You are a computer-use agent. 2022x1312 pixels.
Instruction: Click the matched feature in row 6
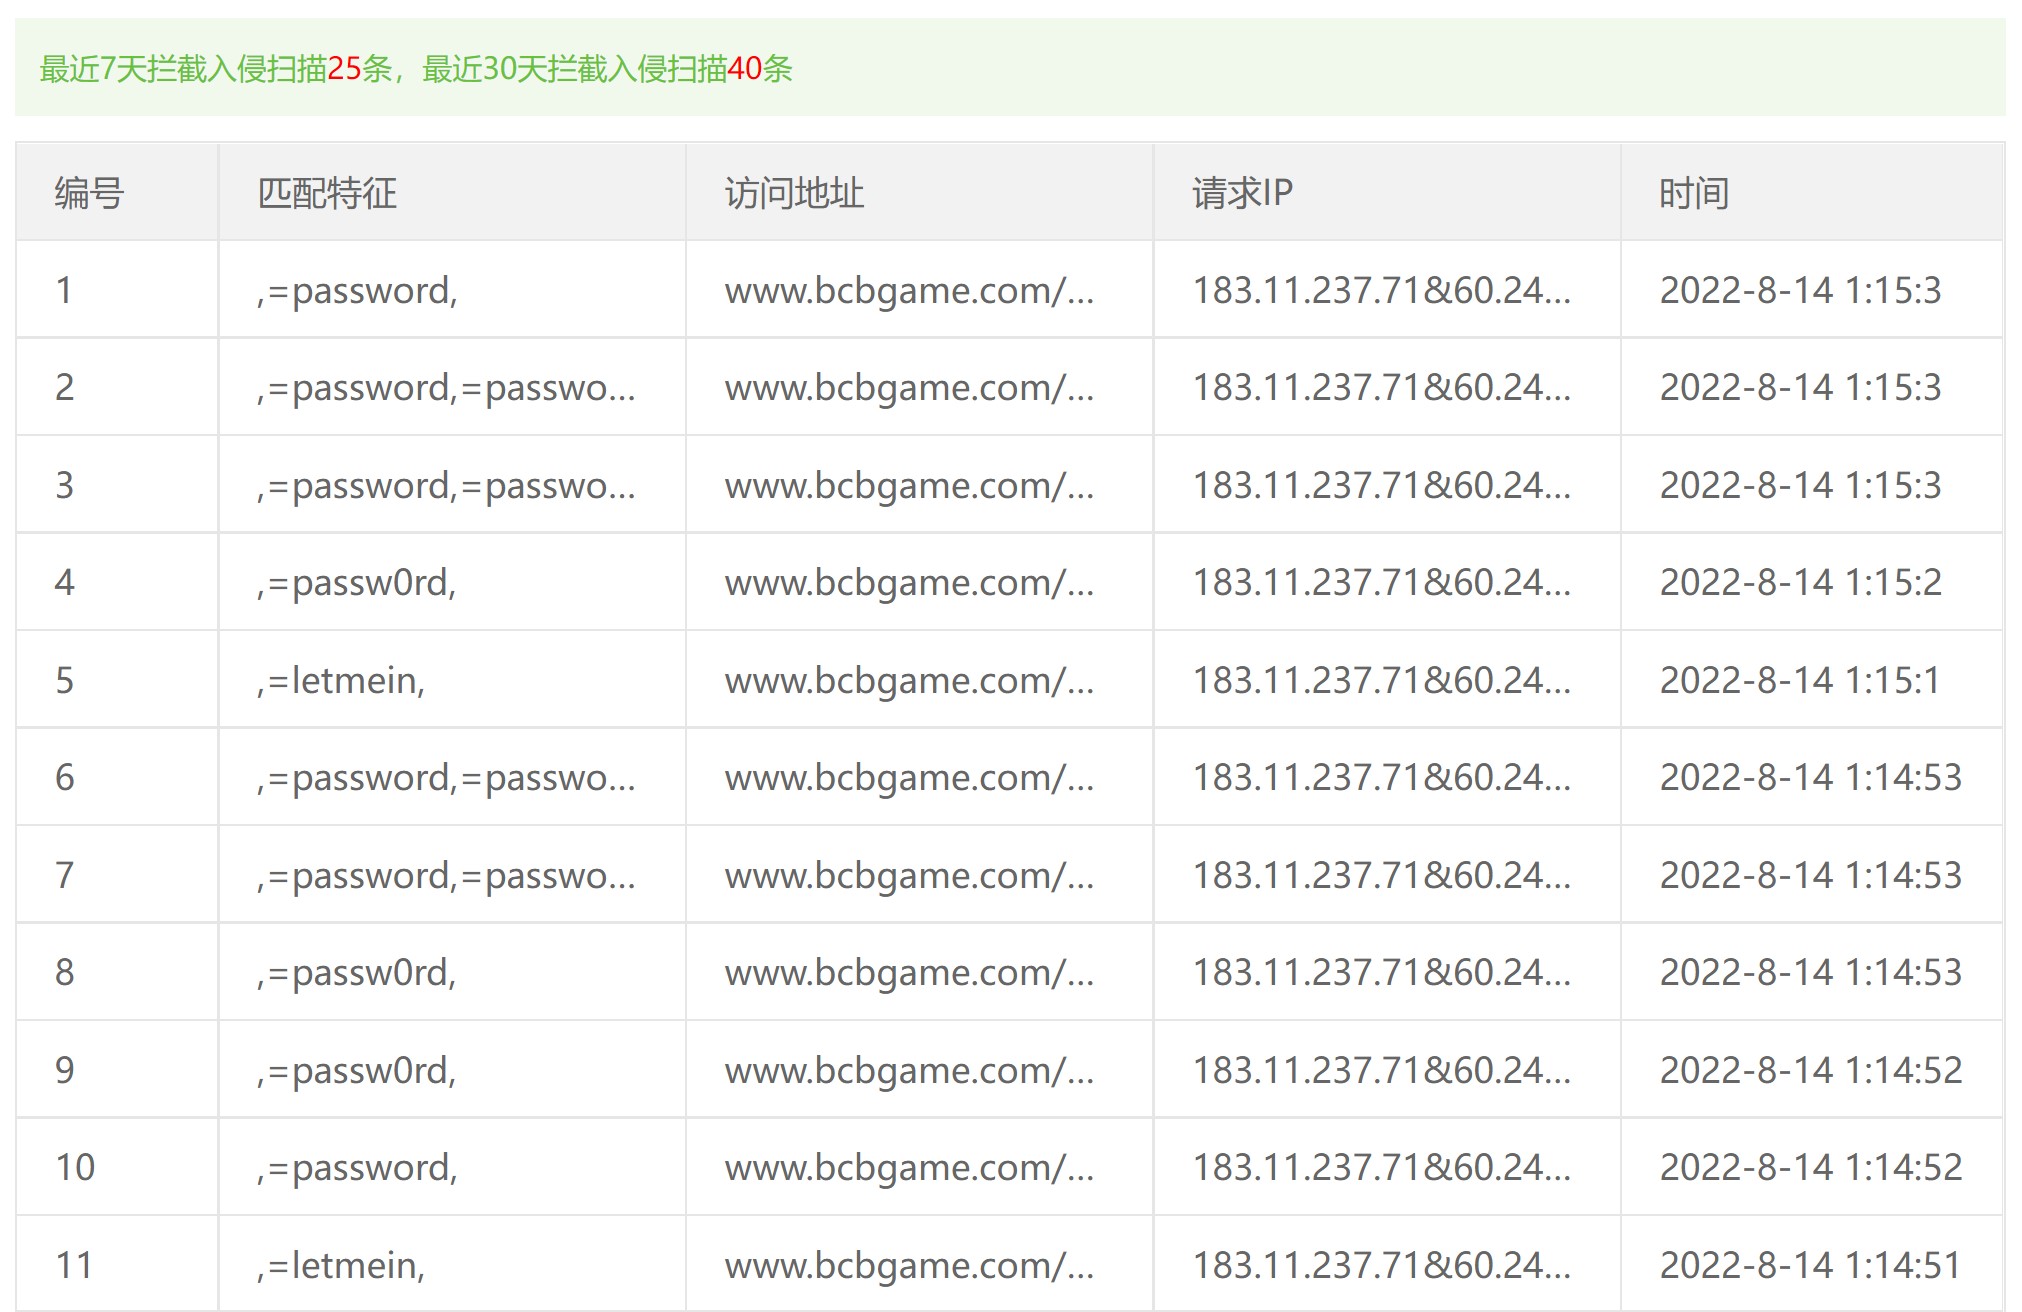coord(446,778)
